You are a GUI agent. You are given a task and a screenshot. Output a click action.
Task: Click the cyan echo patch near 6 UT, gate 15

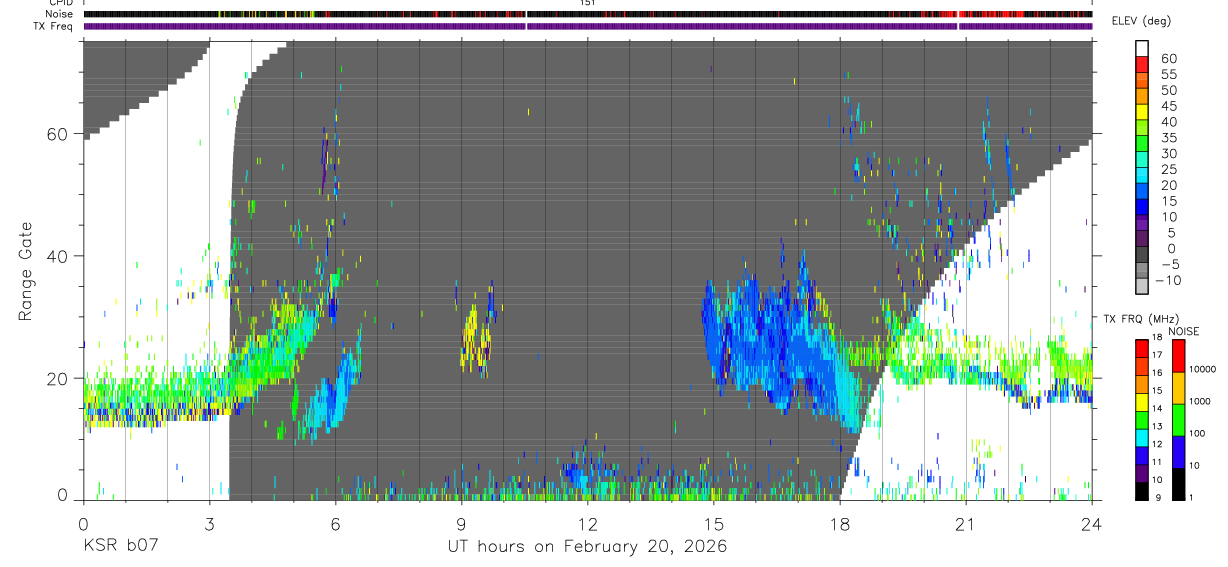coord(333,395)
